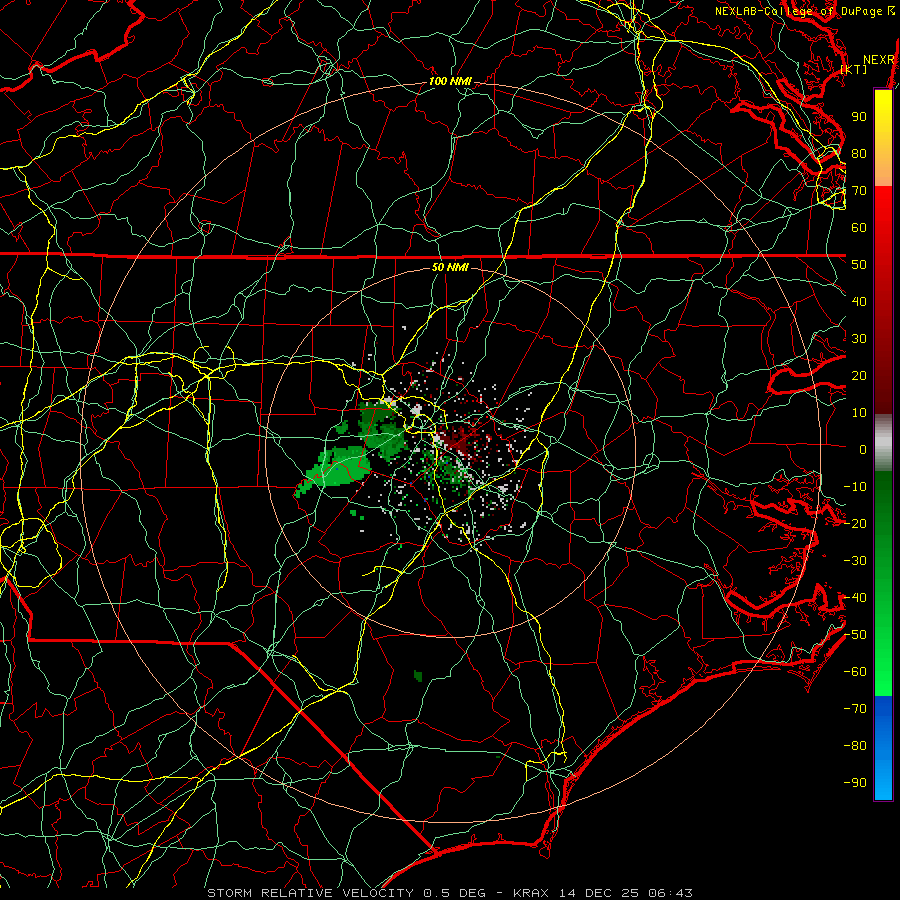This screenshot has height=900, width=900.
Task: Click the isolated small green echo south
Action: point(418,676)
